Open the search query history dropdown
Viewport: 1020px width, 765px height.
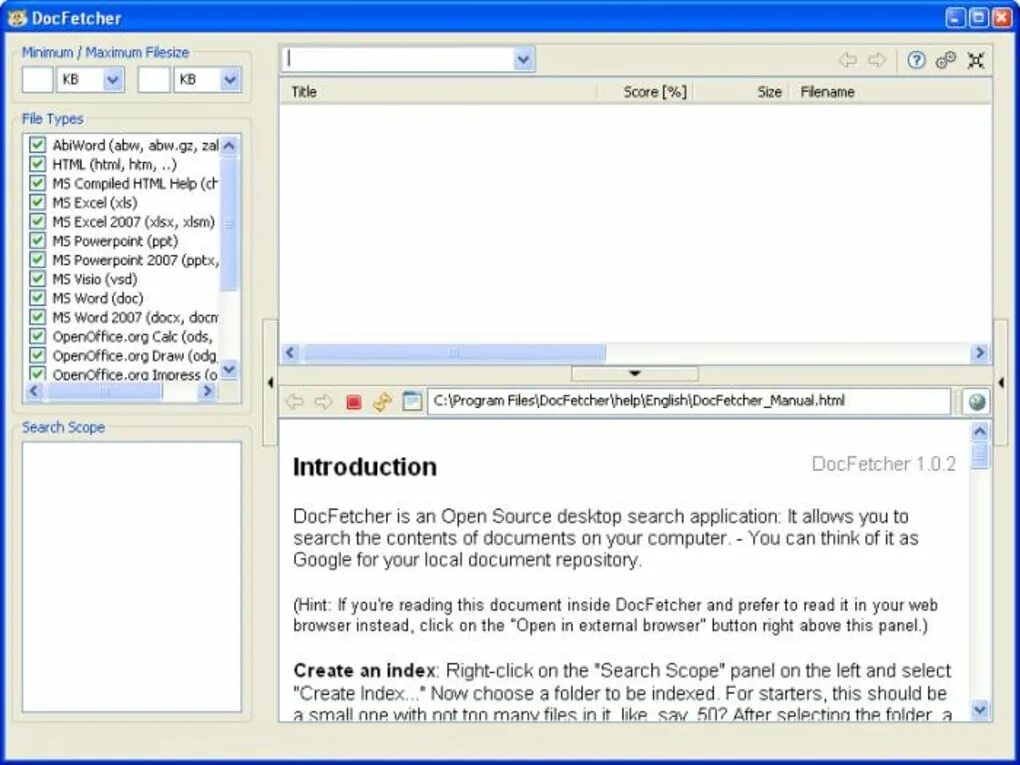tap(523, 59)
